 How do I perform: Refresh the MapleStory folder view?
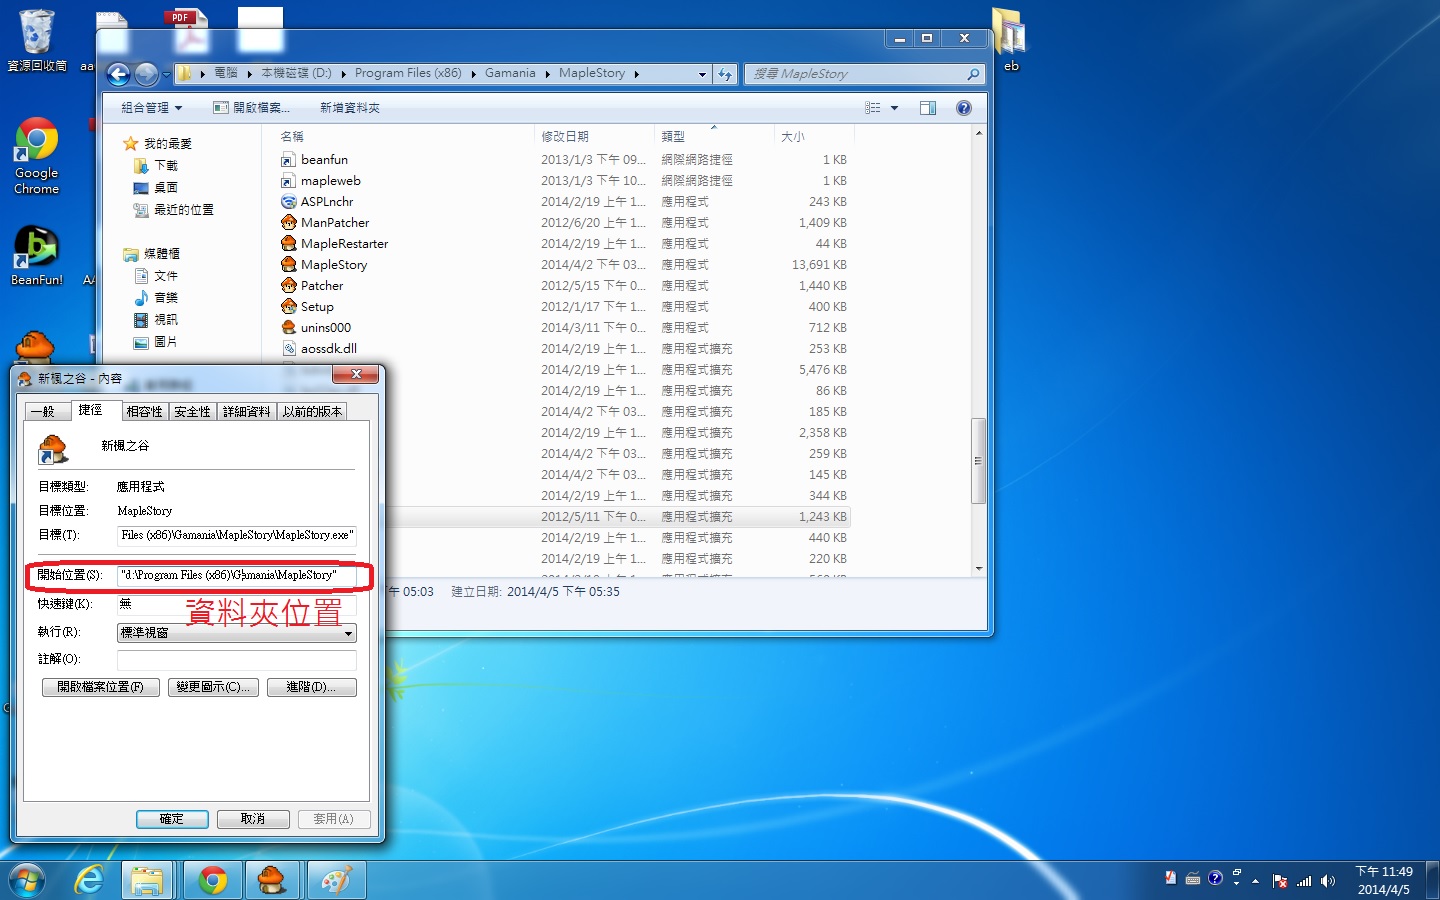725,74
